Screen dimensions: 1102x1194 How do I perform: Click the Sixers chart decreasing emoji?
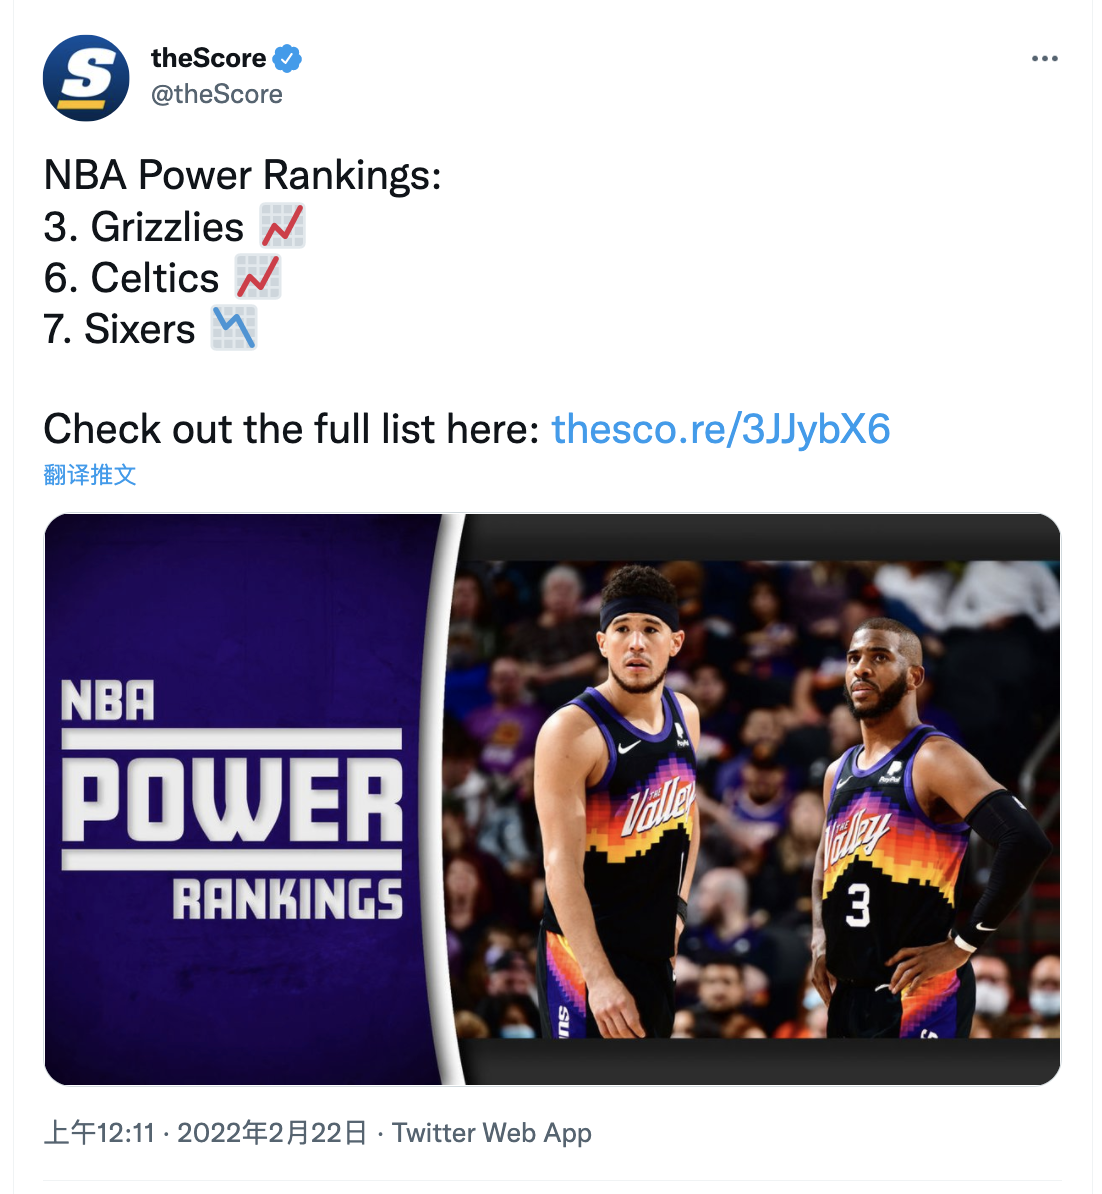[234, 328]
